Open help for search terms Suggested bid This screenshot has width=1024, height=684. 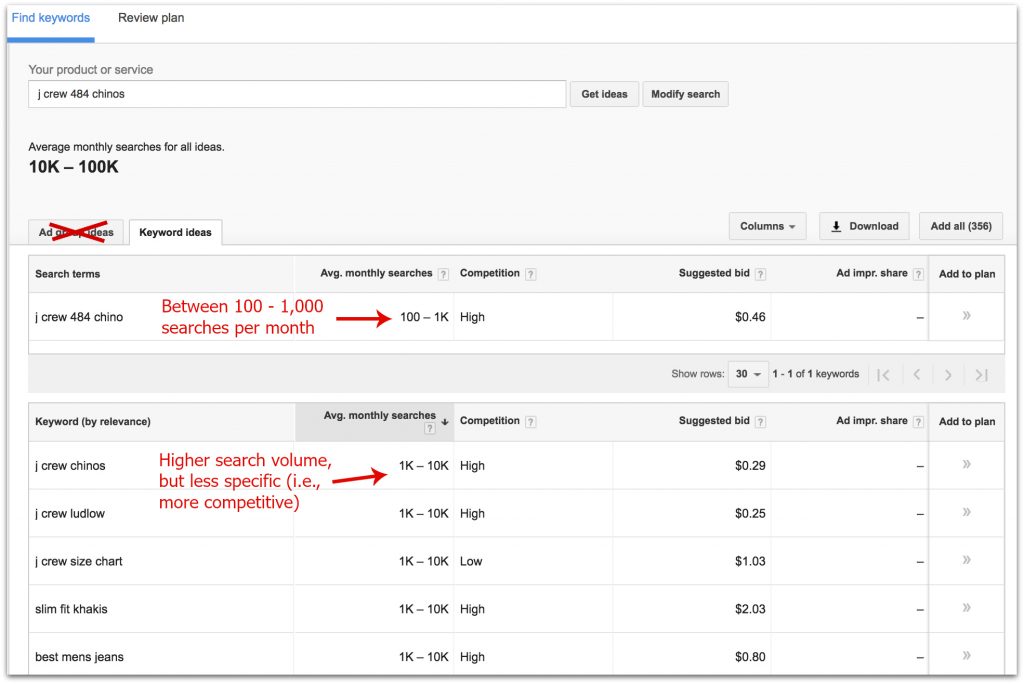760,274
